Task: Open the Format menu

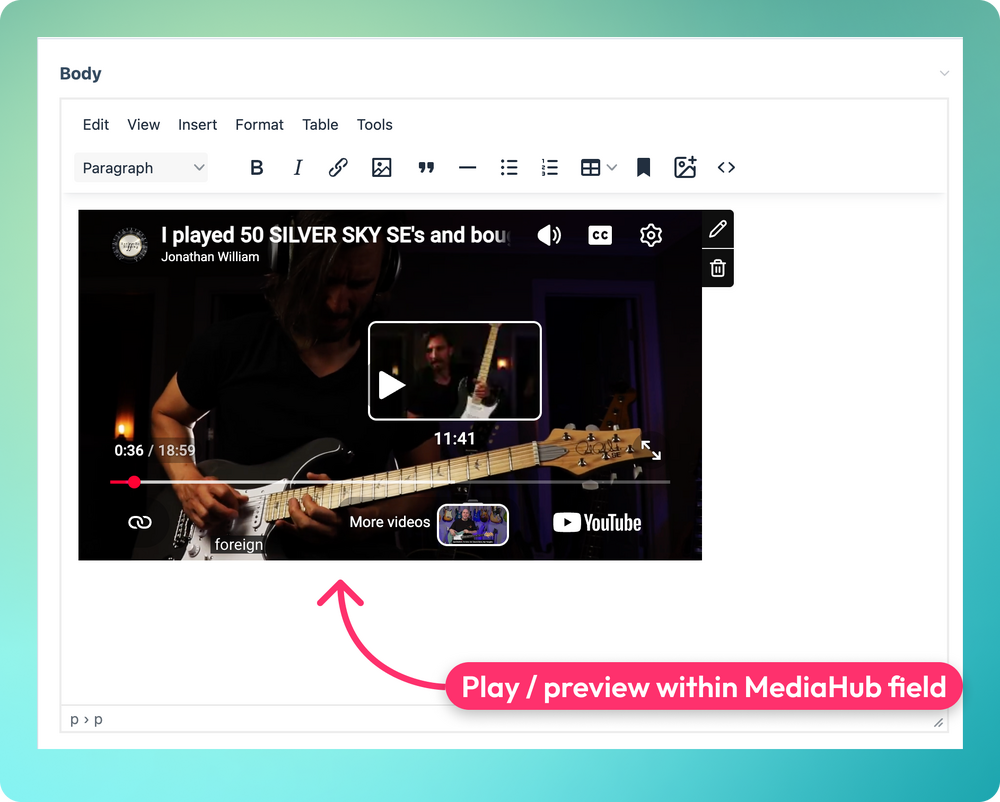Action: [260, 124]
